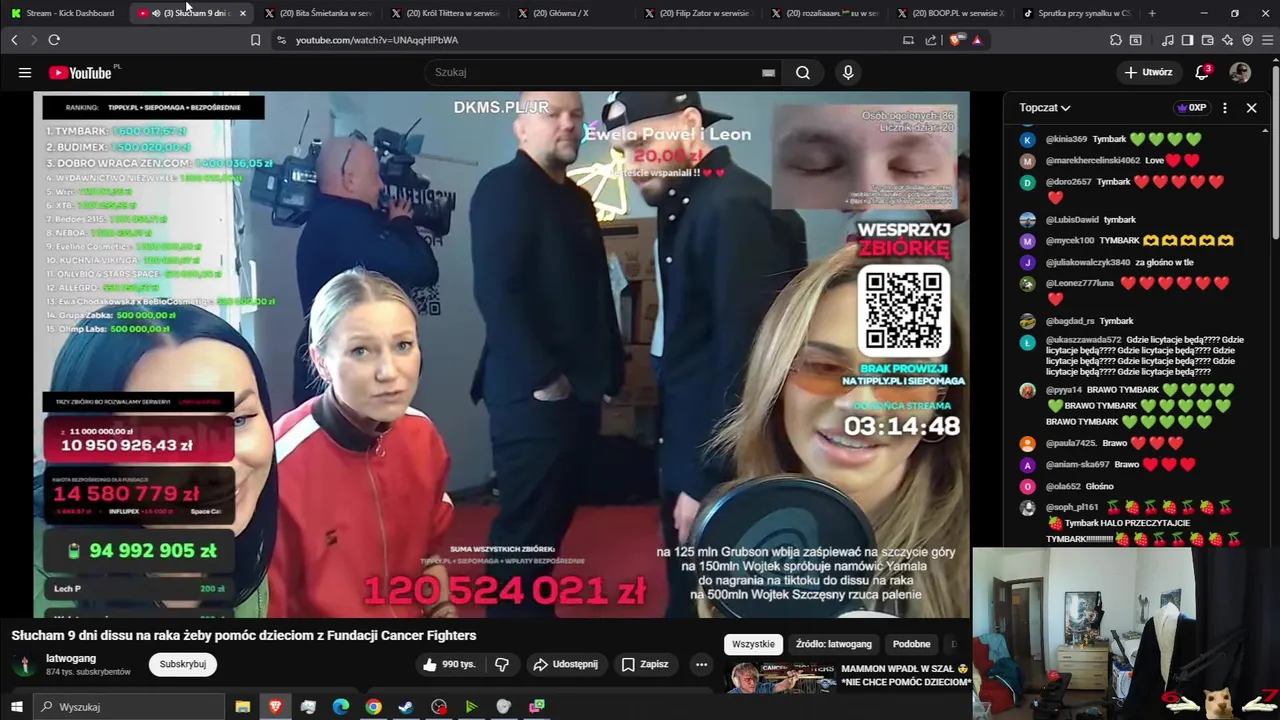Click the video title Słucham 9 dni dissu
The width and height of the screenshot is (1280, 720).
coord(244,635)
